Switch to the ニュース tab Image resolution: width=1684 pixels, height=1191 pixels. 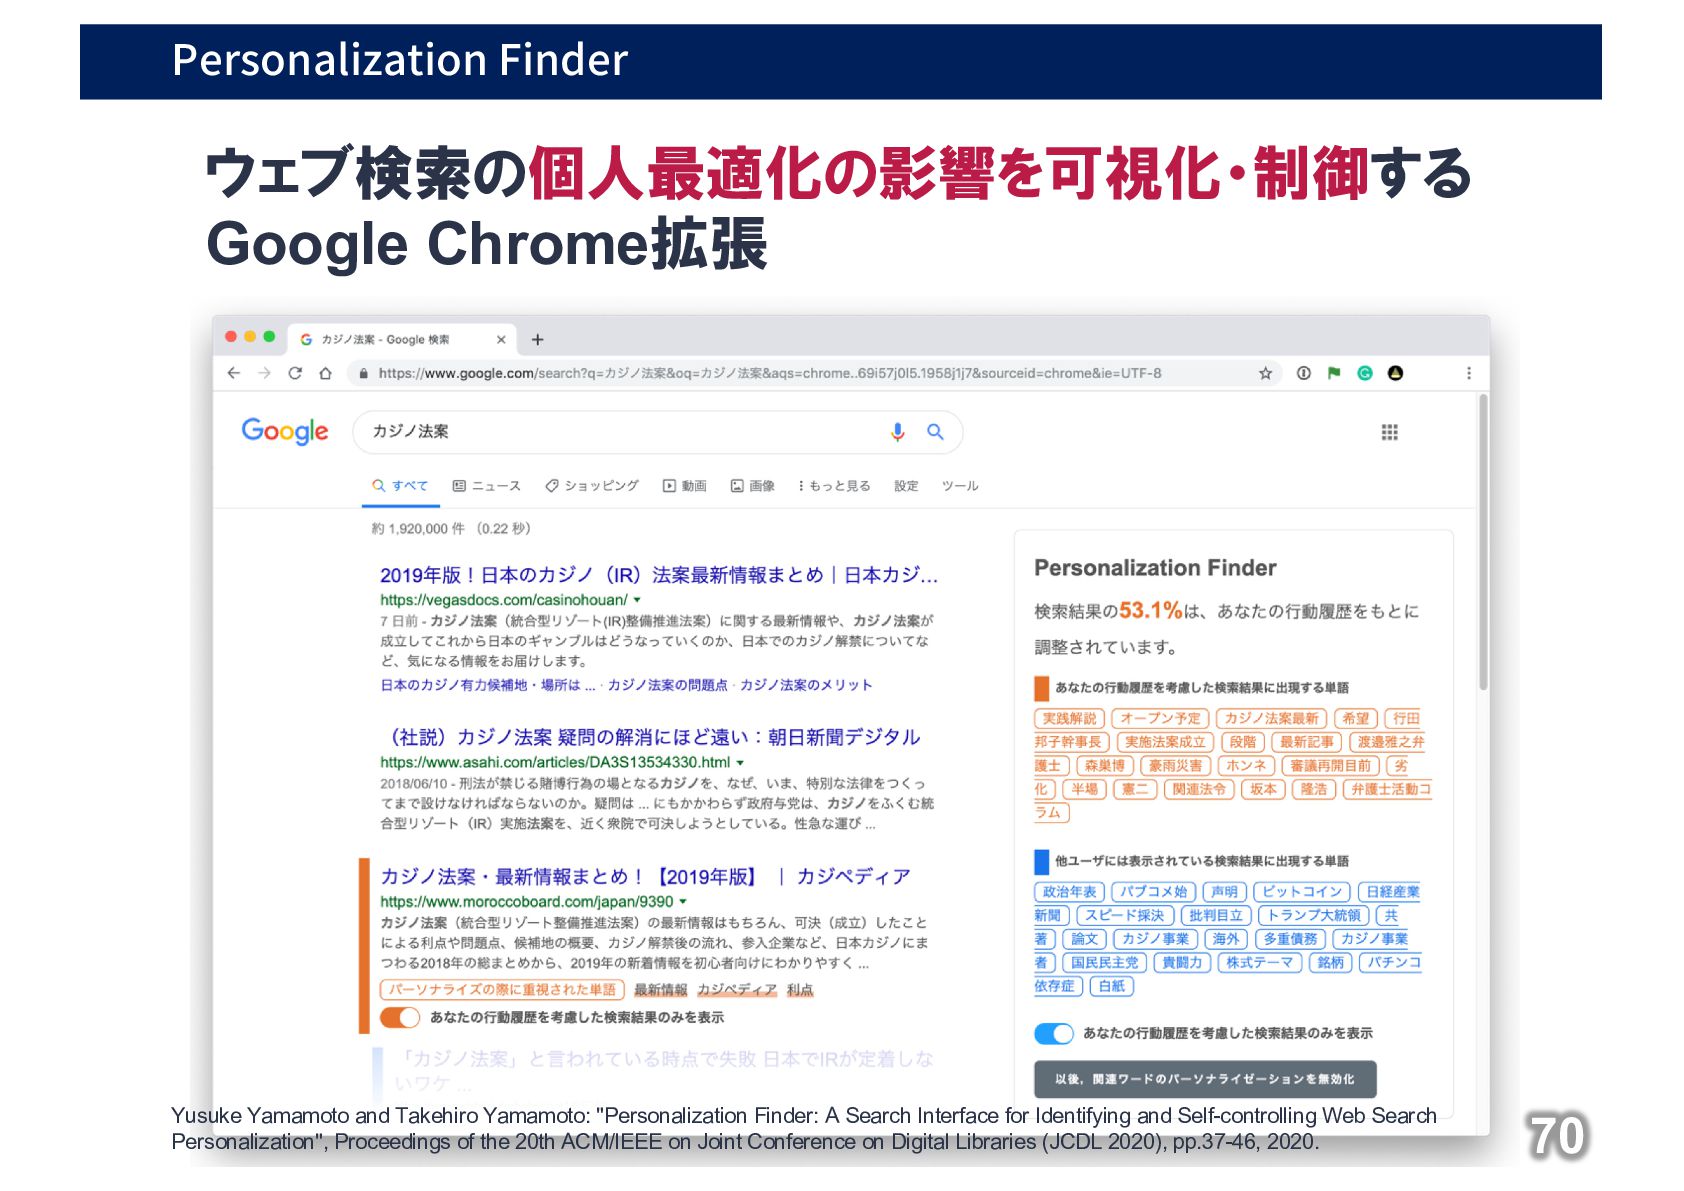tap(487, 486)
